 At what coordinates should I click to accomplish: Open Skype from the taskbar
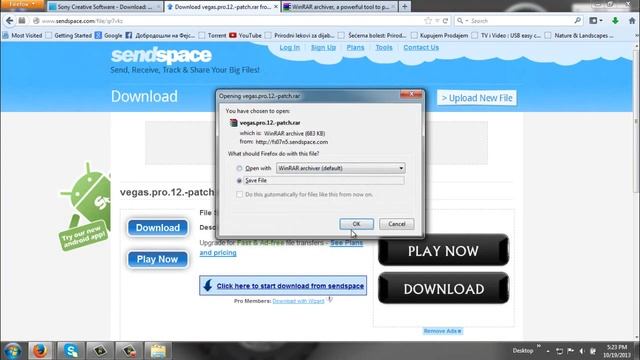point(71,351)
